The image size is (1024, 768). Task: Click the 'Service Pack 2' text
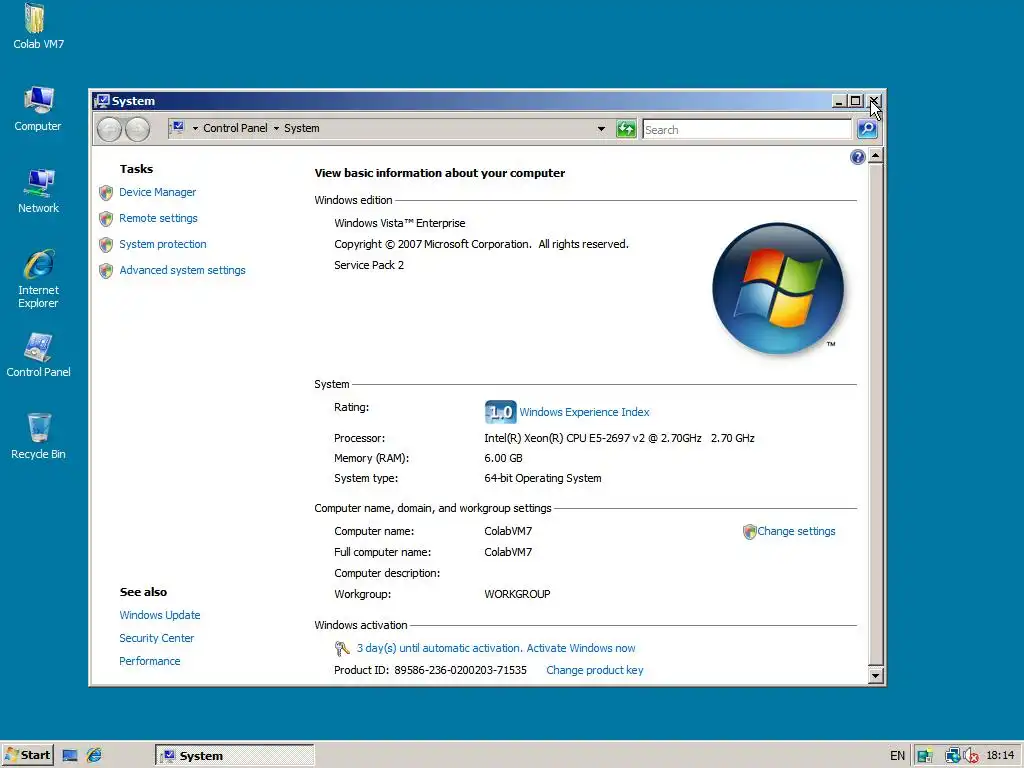pyautogui.click(x=369, y=265)
